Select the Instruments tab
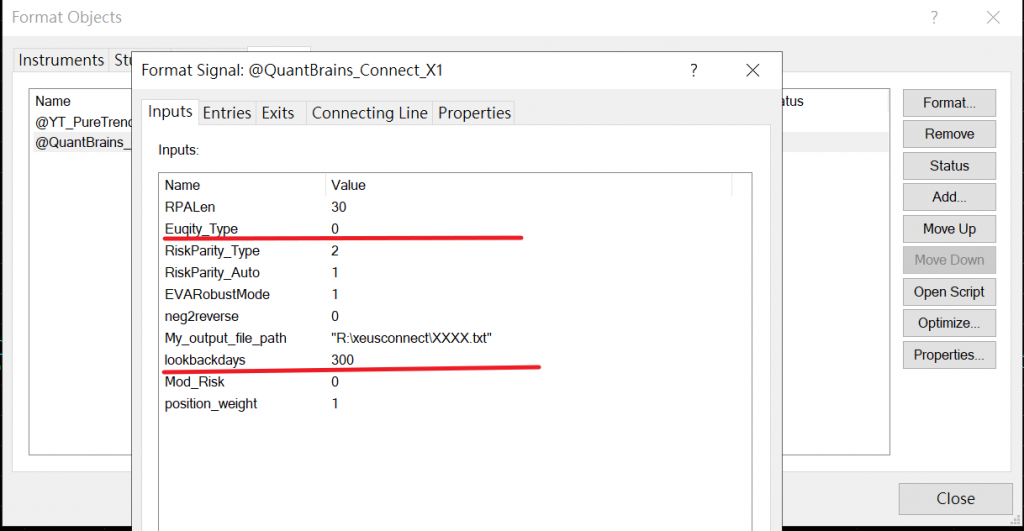Screen dimensions: 1024x531 coord(61,60)
